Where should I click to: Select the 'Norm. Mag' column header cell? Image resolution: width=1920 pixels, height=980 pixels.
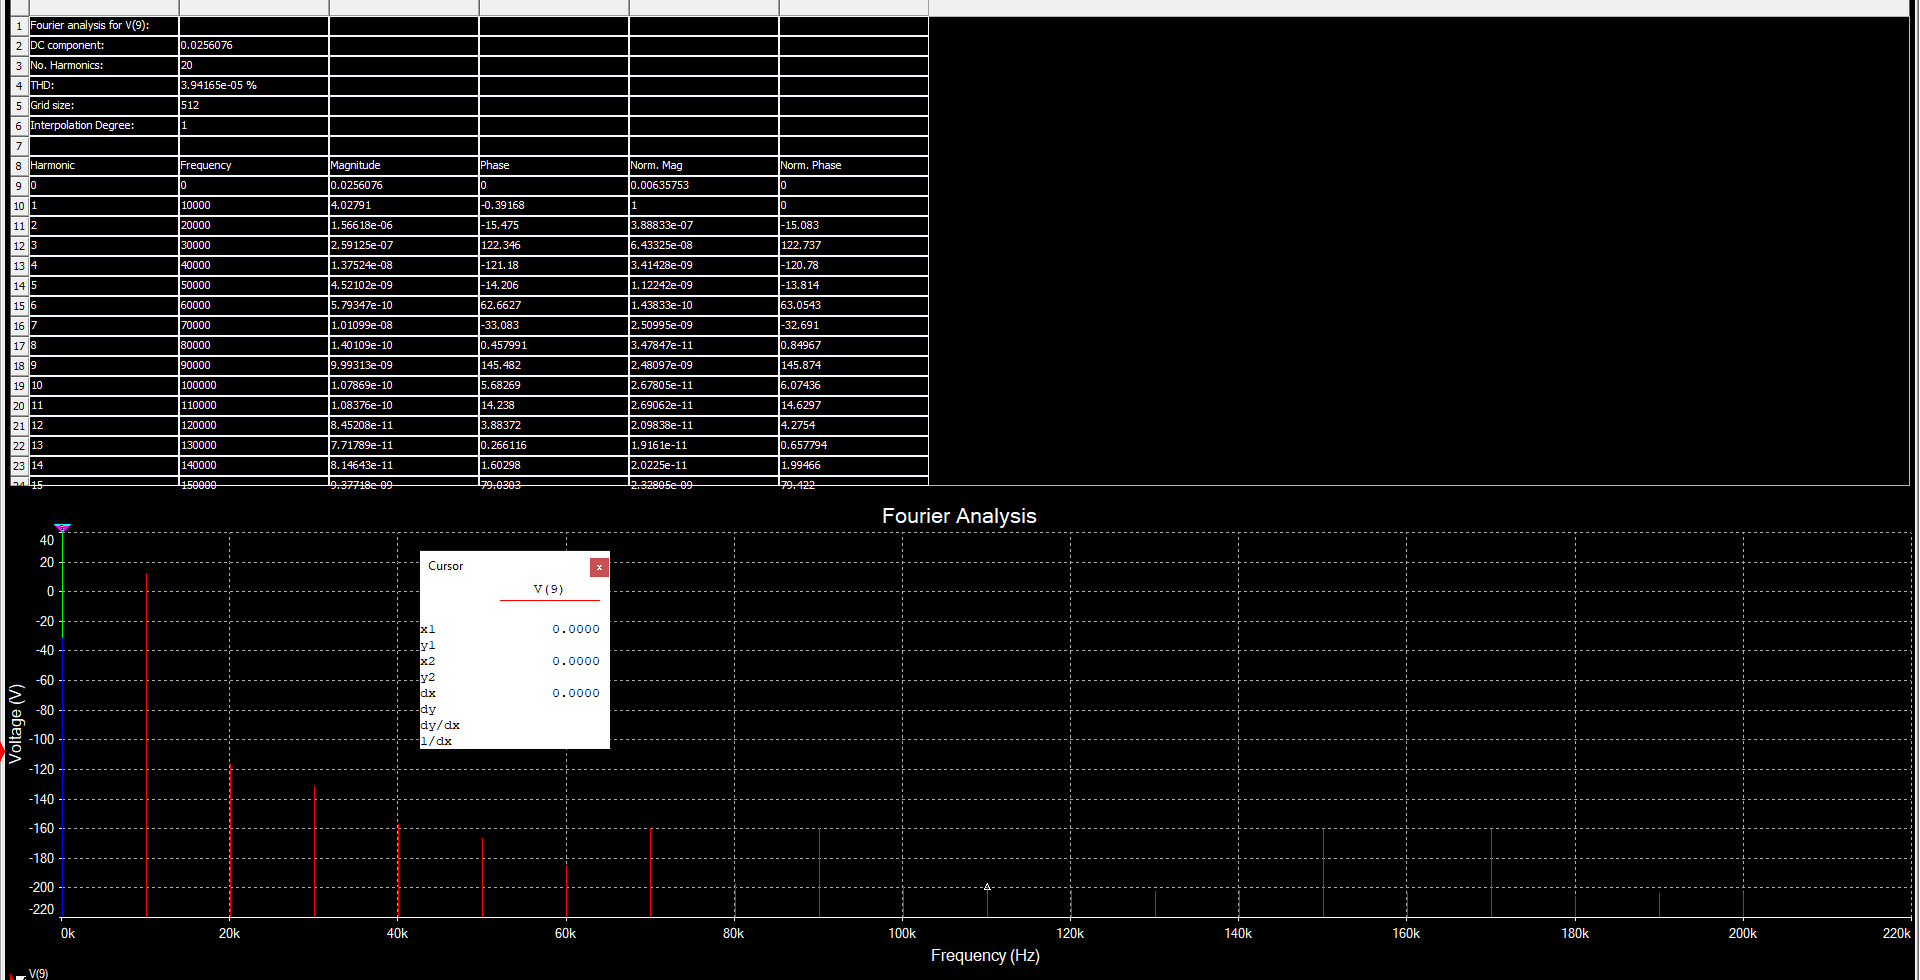click(704, 166)
